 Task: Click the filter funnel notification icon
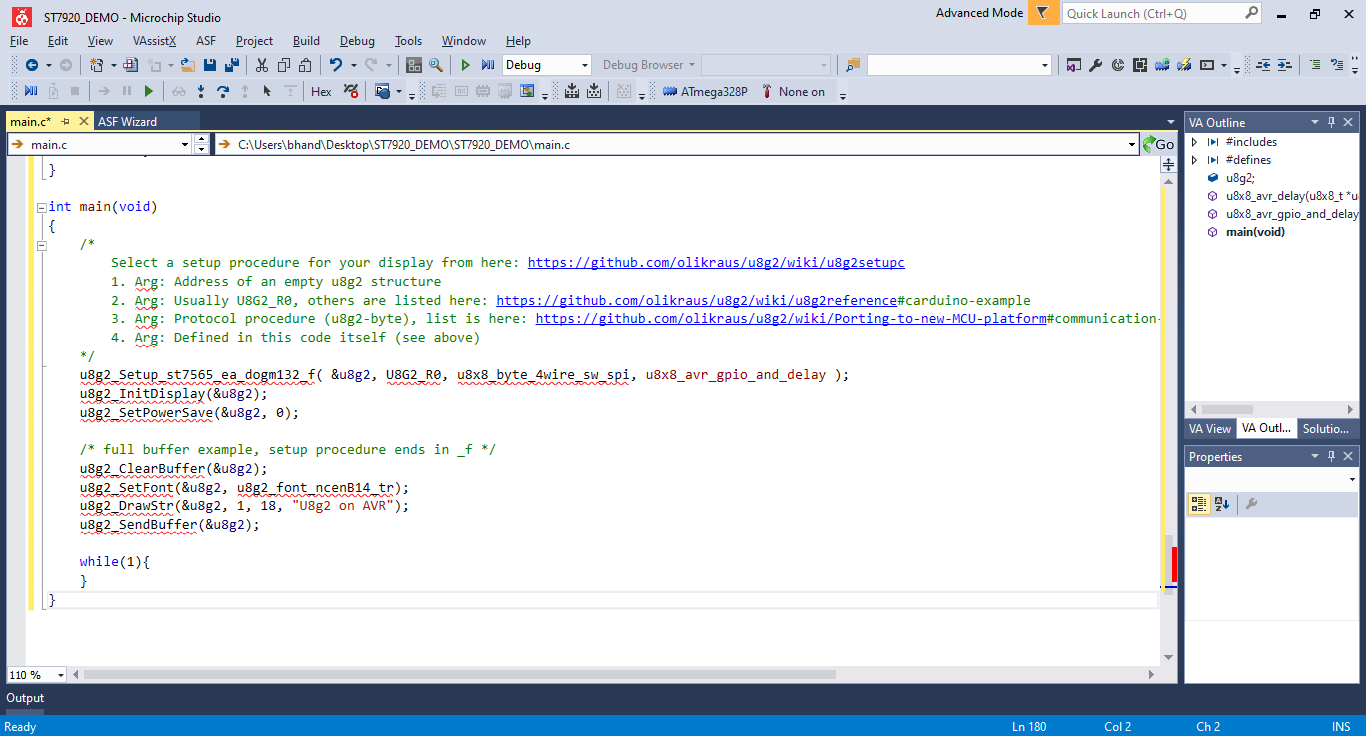tap(1043, 13)
